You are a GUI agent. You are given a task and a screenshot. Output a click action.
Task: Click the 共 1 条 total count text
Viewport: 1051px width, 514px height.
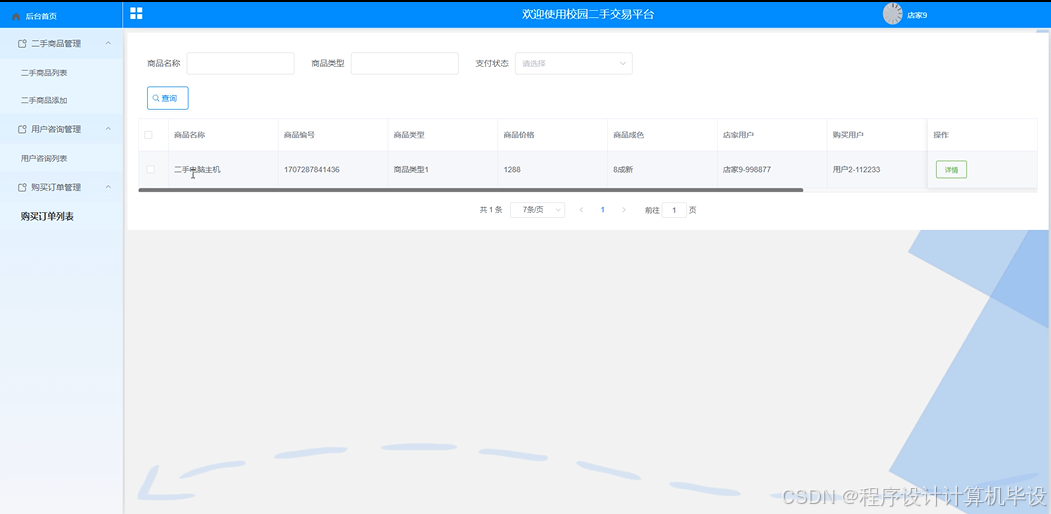(x=491, y=210)
